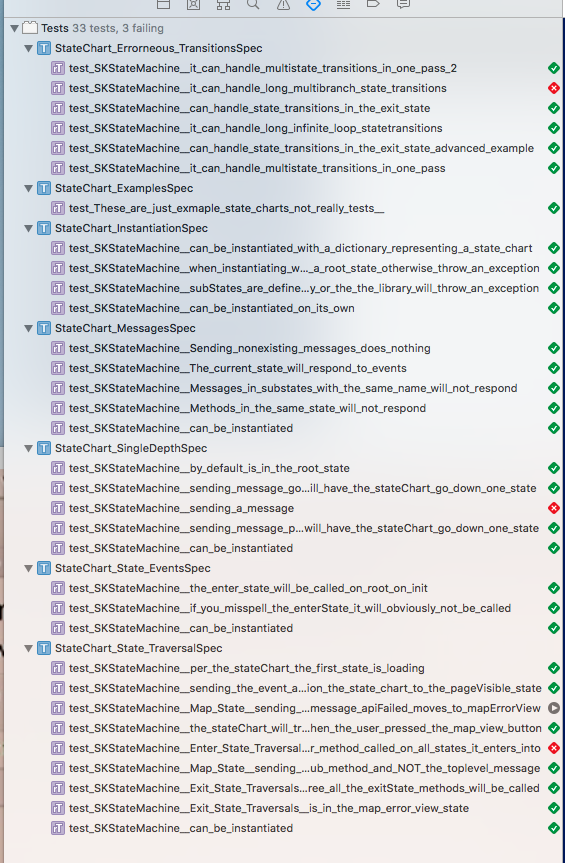Click red failure icon for Enter_State_Traversal test
Viewport: 565px width, 863px height.
554,748
